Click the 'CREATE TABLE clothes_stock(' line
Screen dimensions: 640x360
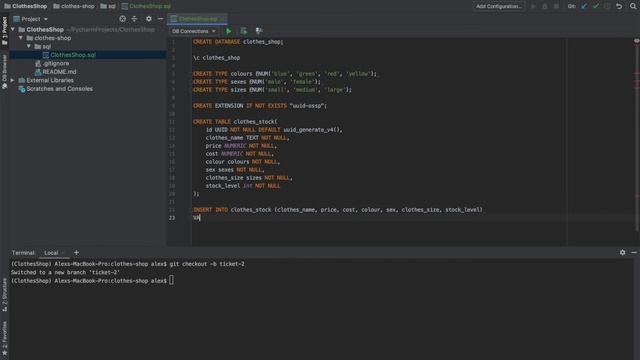coord(235,122)
